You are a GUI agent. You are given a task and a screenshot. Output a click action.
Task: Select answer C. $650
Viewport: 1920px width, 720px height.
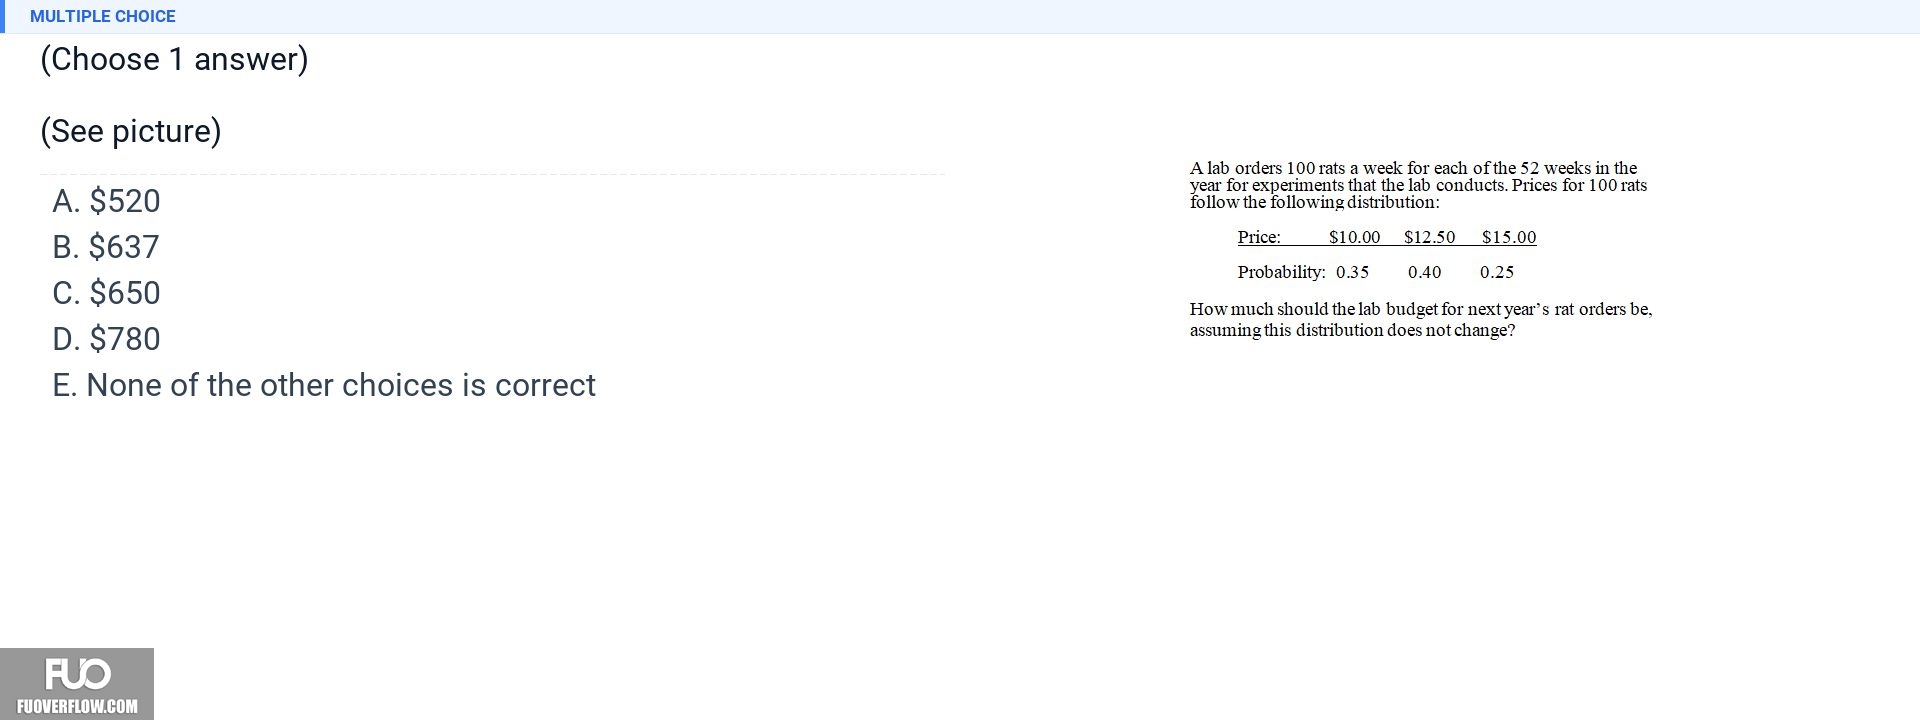[106, 293]
